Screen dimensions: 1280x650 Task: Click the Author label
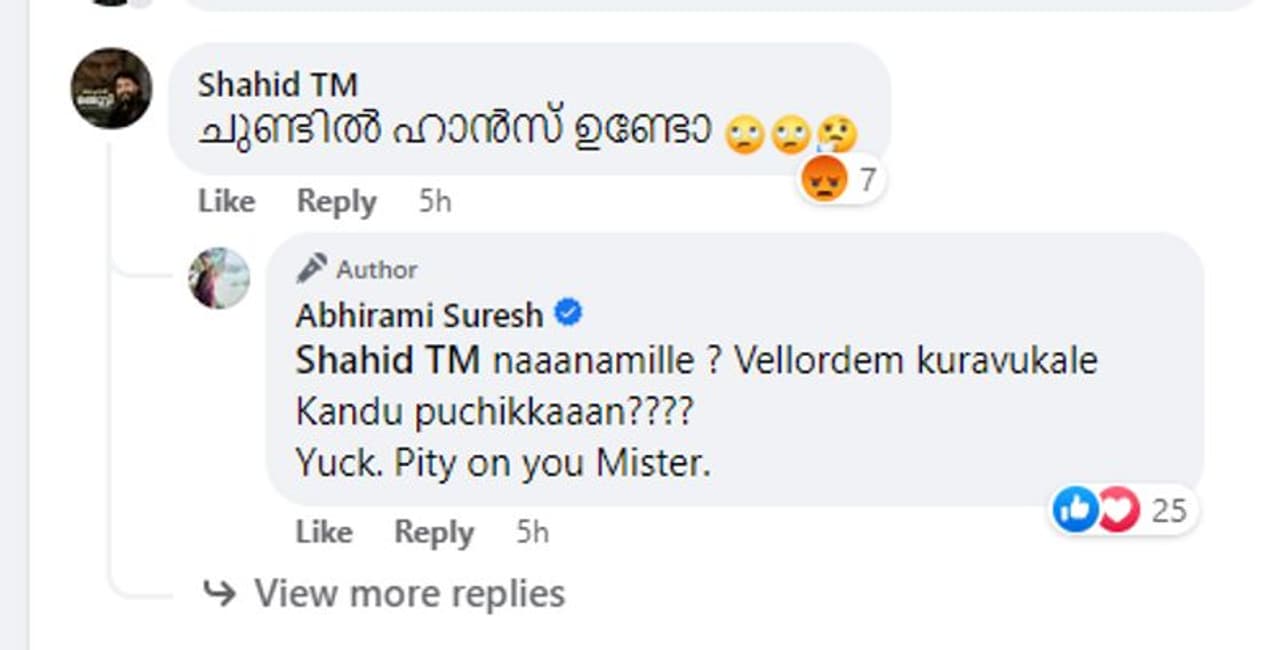[377, 270]
